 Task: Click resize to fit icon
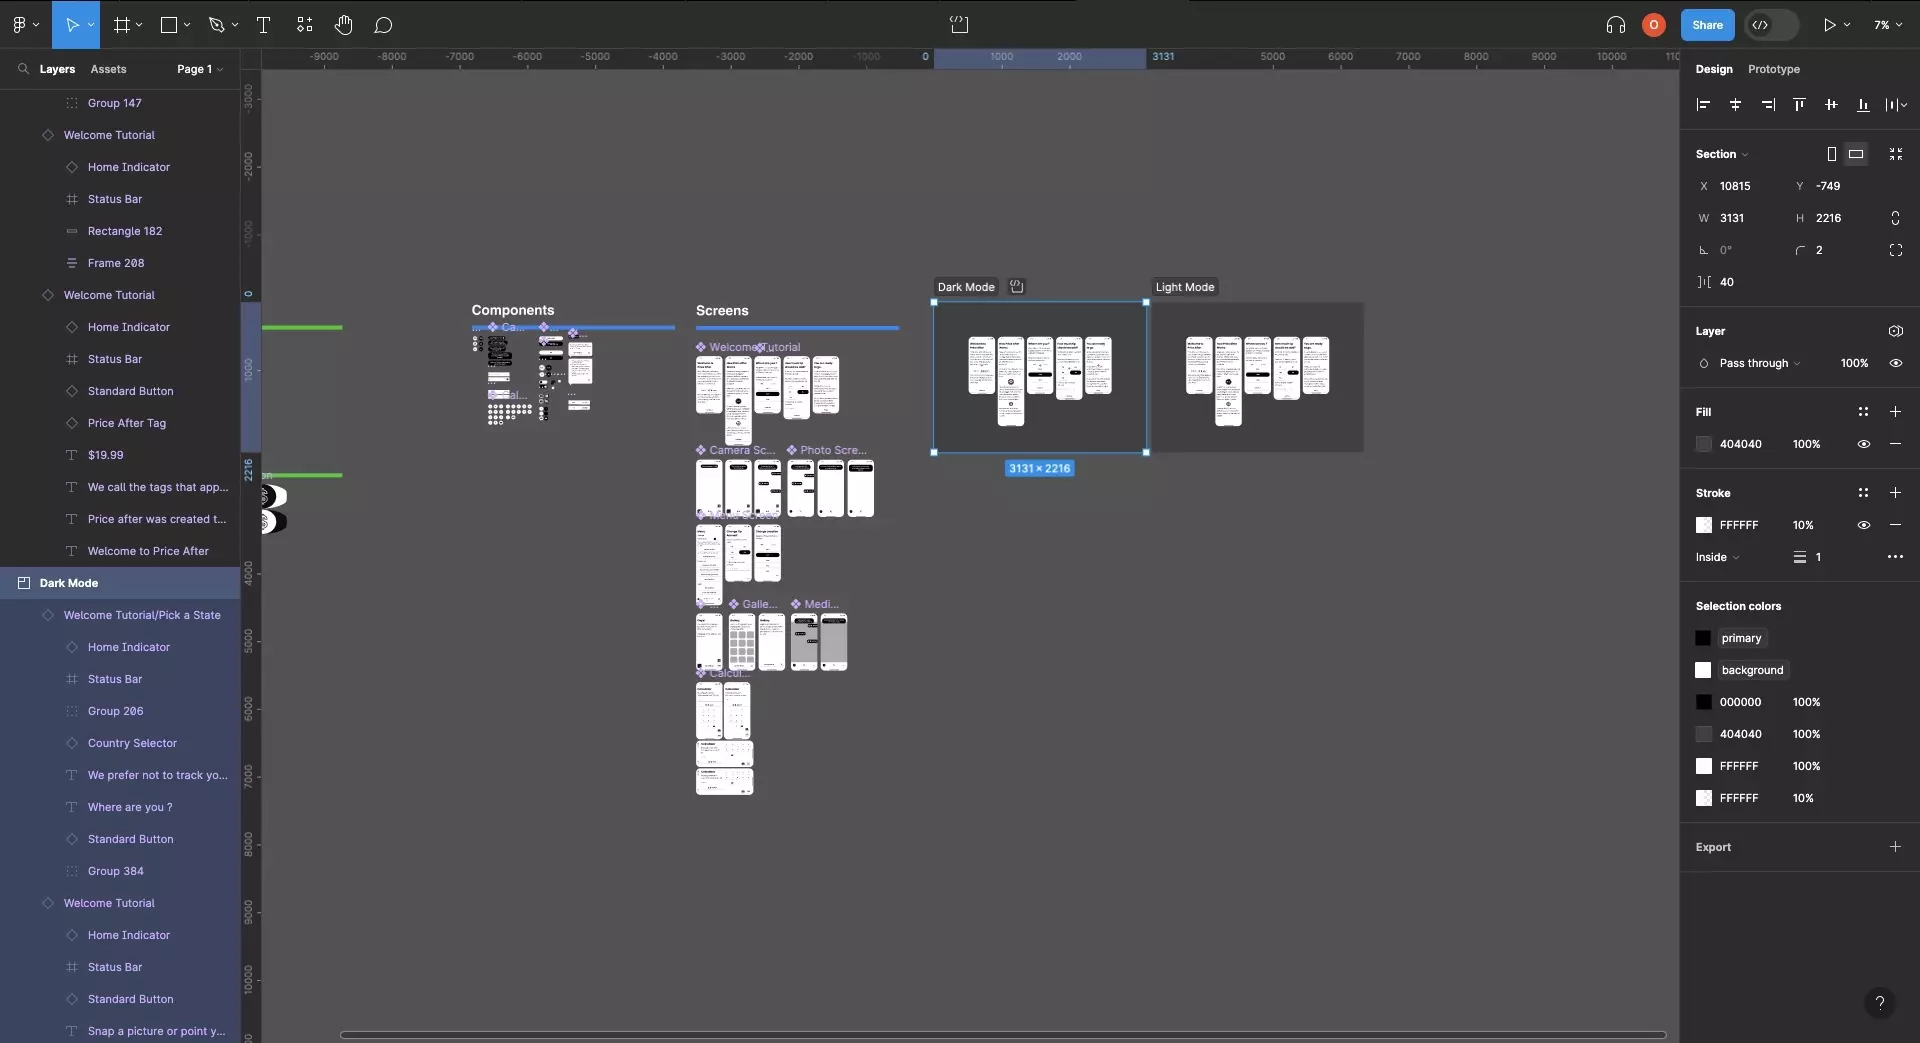click(x=1895, y=154)
